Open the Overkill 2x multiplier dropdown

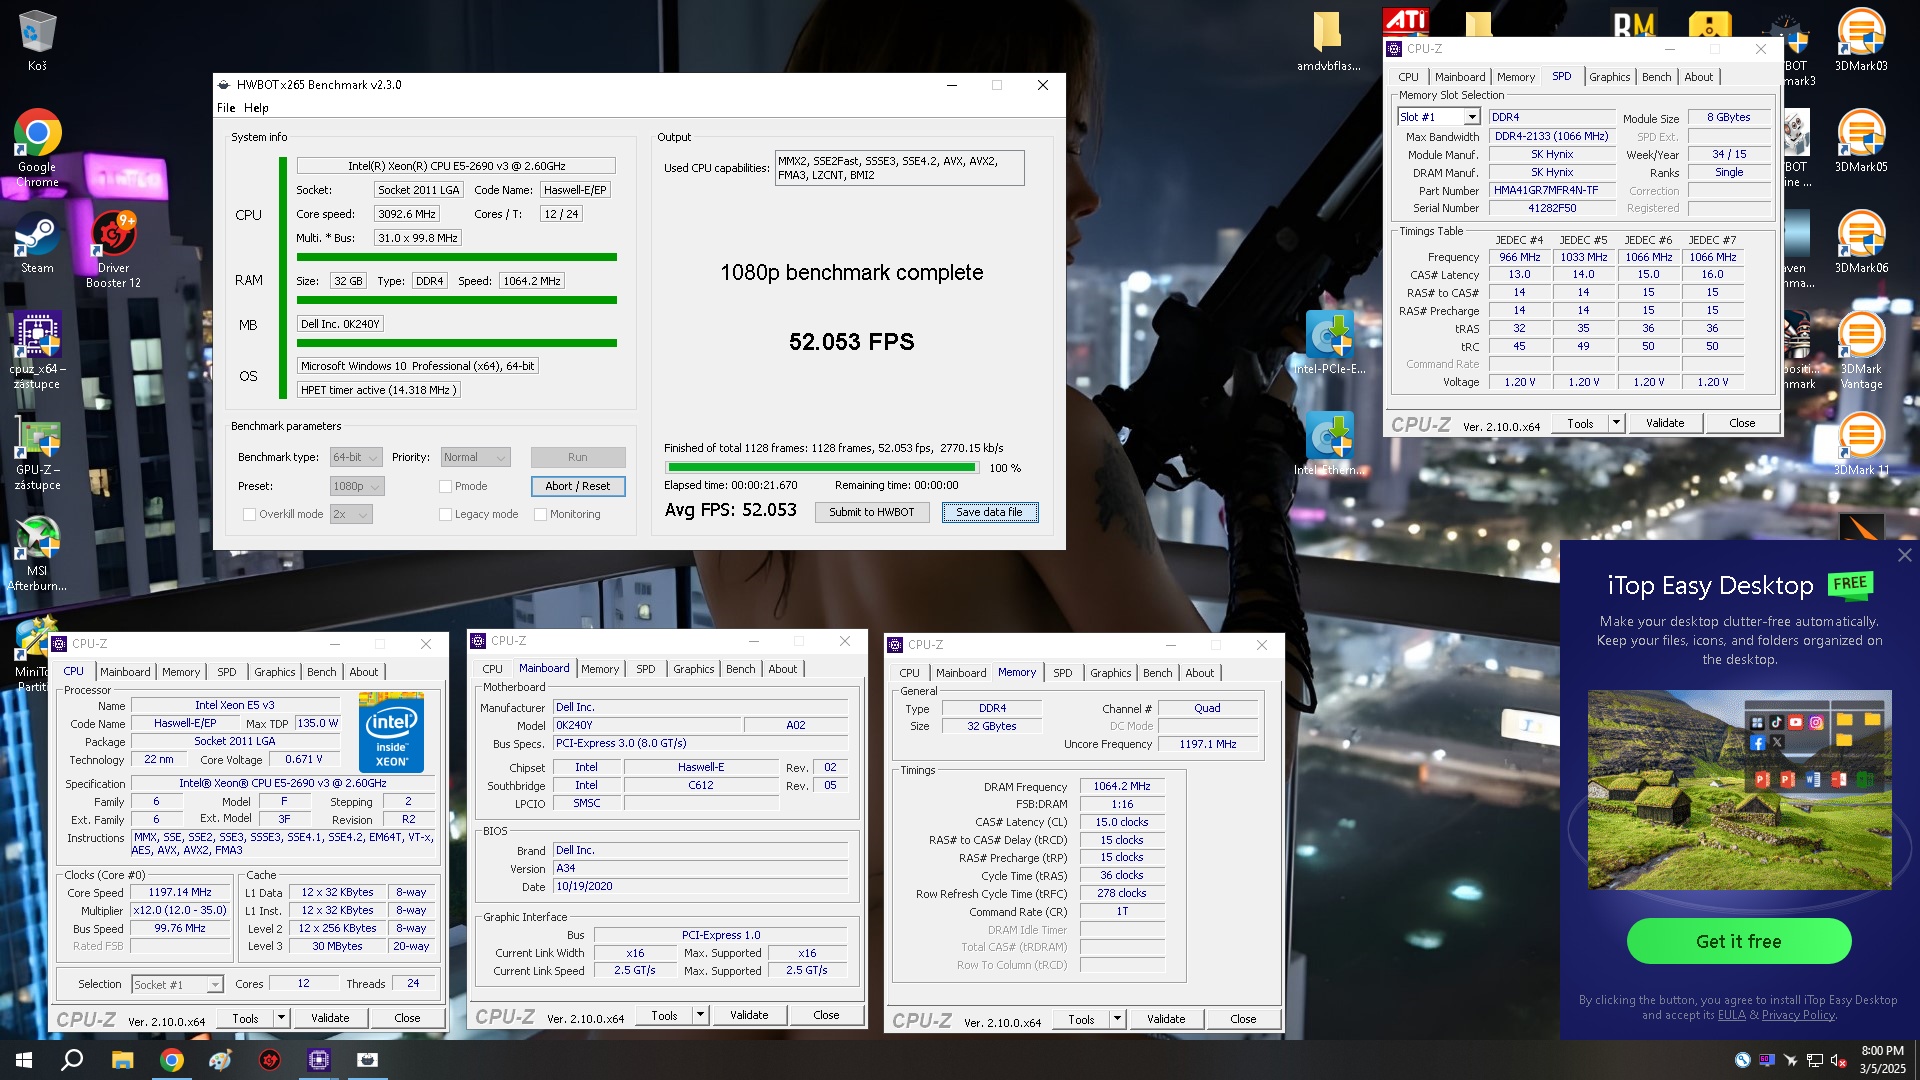[351, 515]
